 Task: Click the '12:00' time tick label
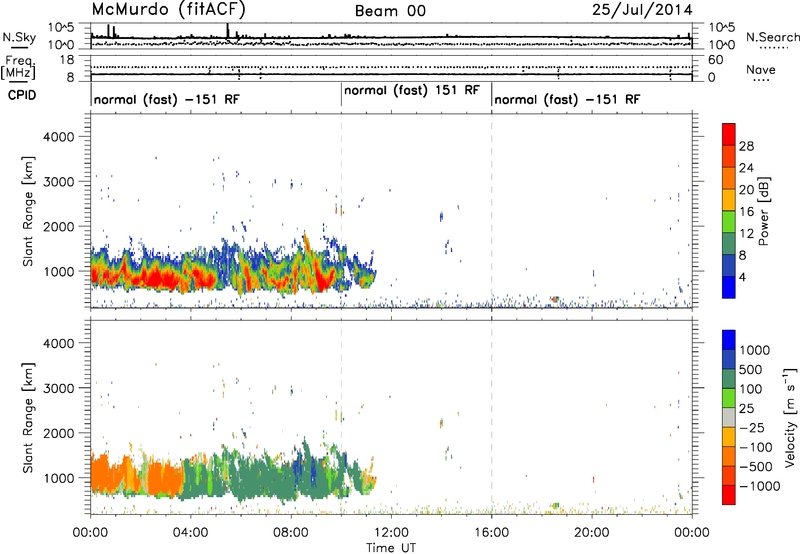391,533
